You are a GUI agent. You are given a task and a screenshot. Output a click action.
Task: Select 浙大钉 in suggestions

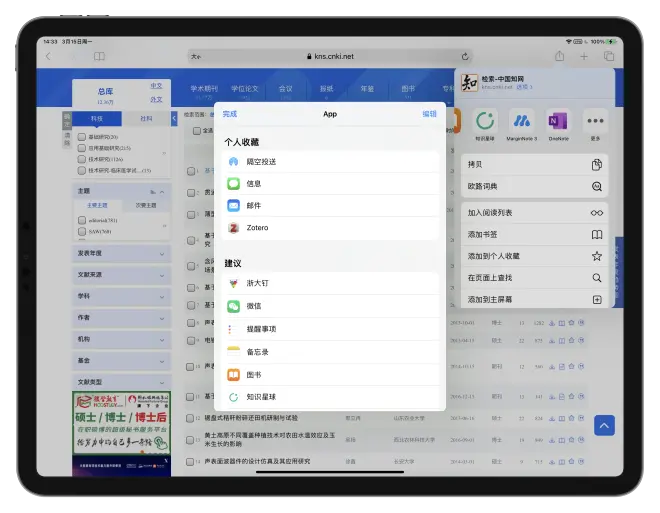coord(330,283)
